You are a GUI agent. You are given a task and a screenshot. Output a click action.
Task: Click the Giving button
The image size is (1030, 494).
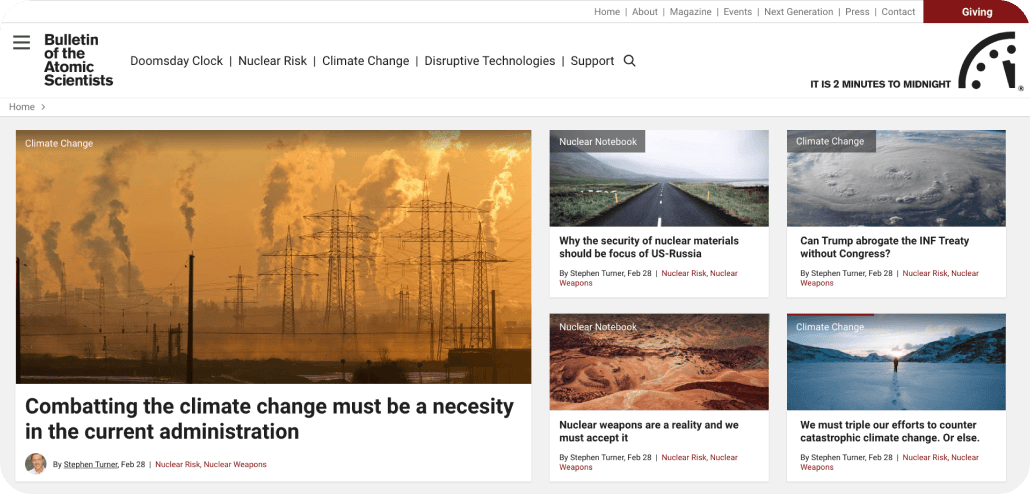coord(976,12)
